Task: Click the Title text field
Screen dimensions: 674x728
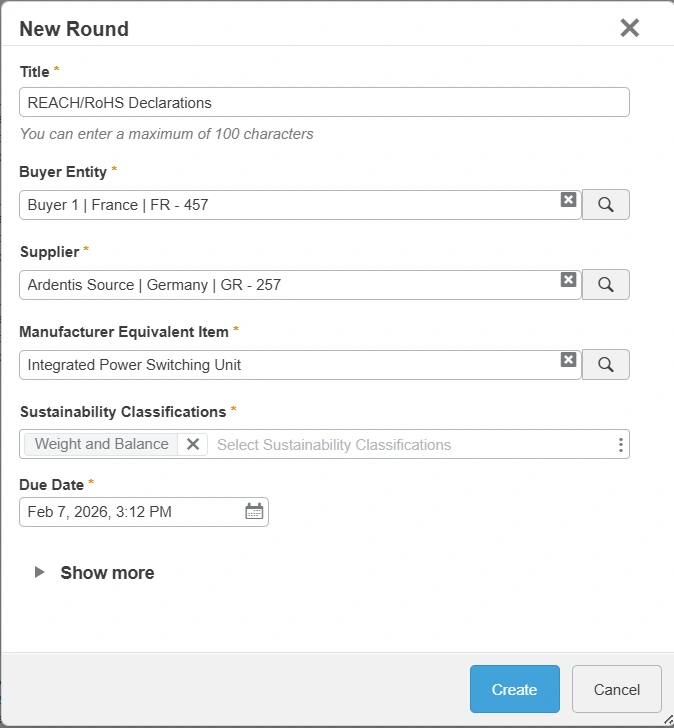Action: click(324, 102)
